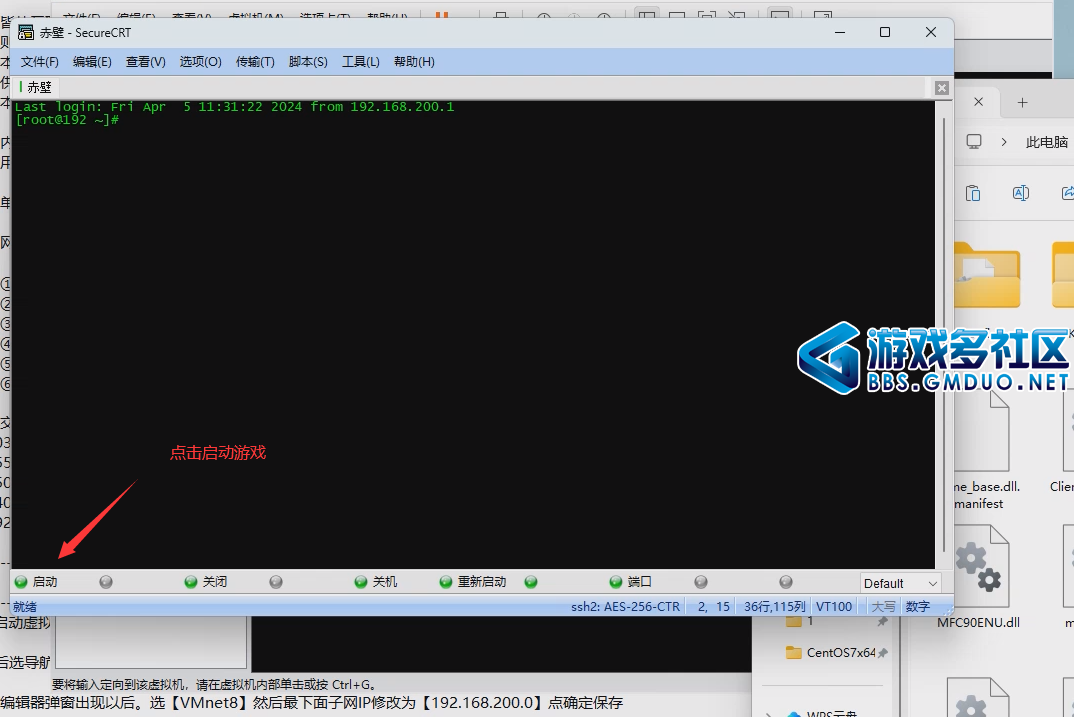The image size is (1074, 717).
Task: Click the 数字 num lock indicator
Action: pyautogui.click(x=918, y=607)
